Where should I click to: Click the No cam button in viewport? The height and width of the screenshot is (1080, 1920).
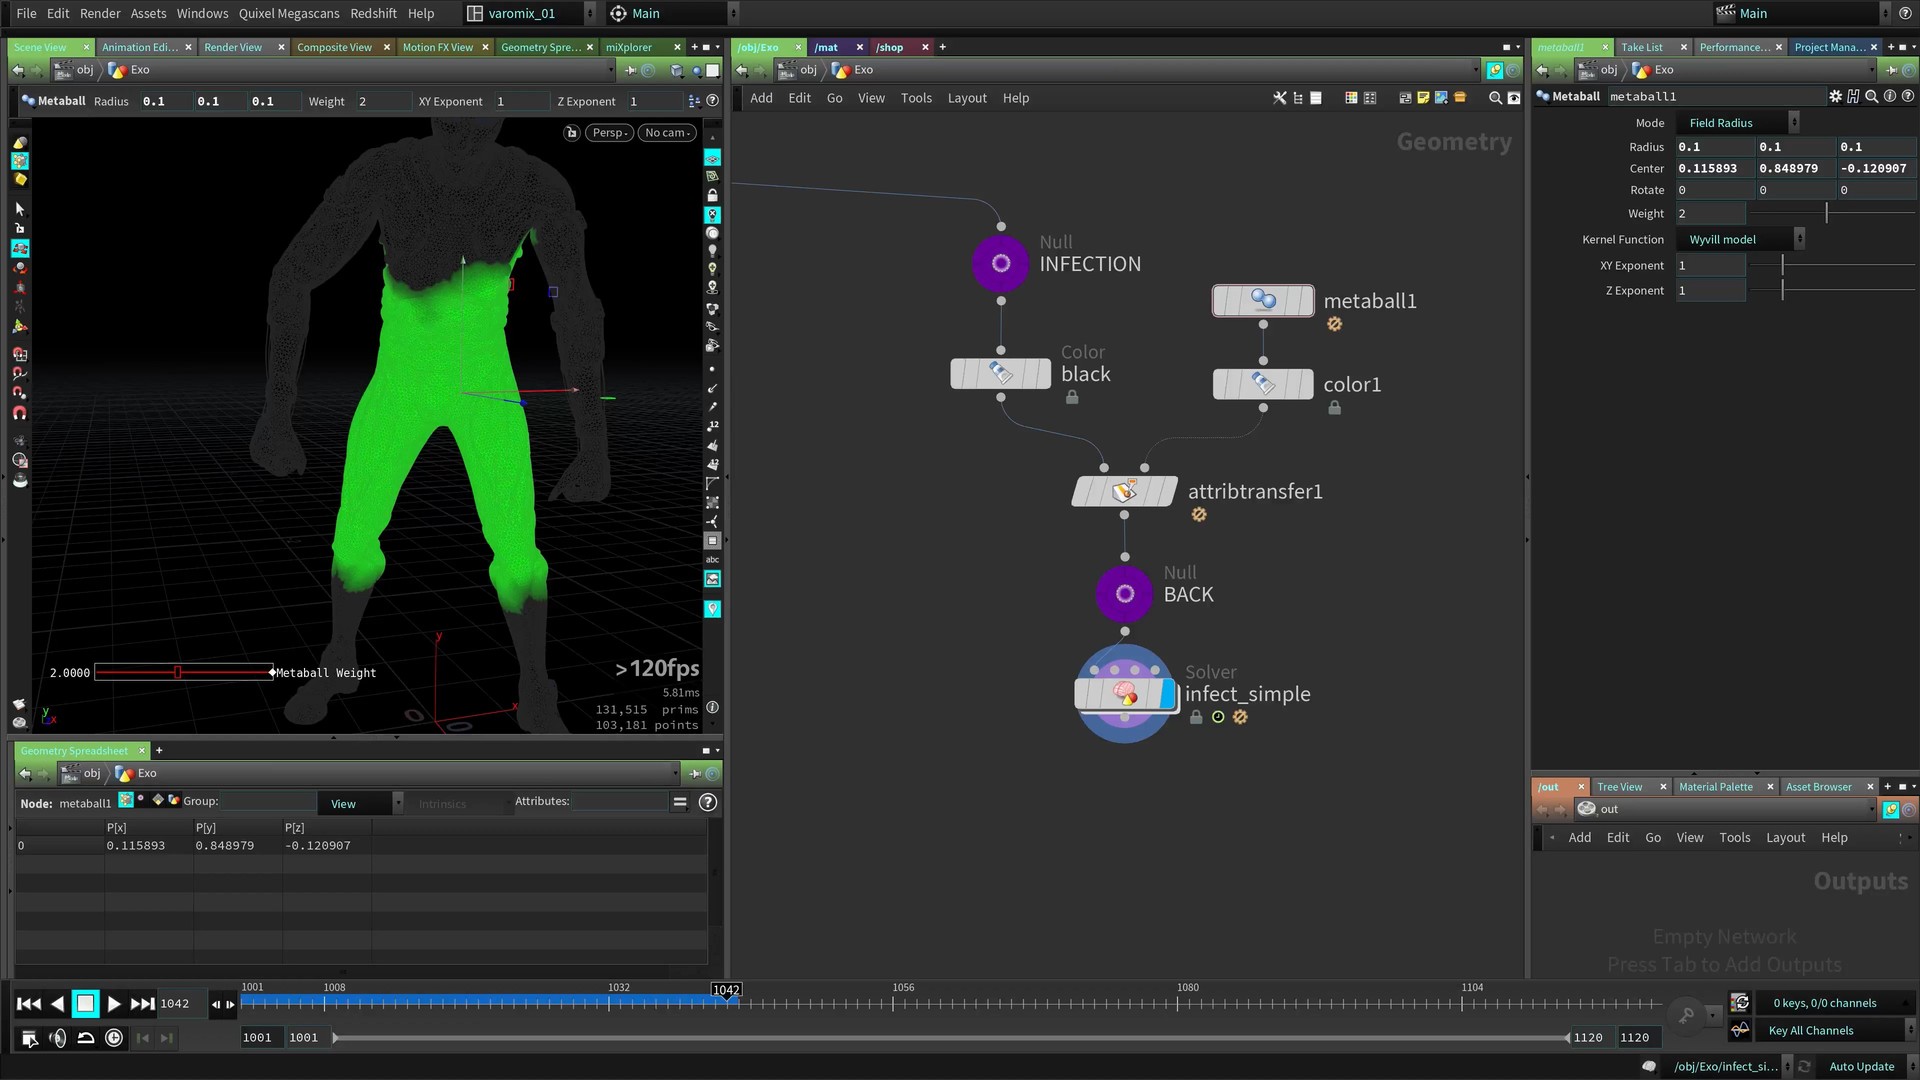[666, 132]
